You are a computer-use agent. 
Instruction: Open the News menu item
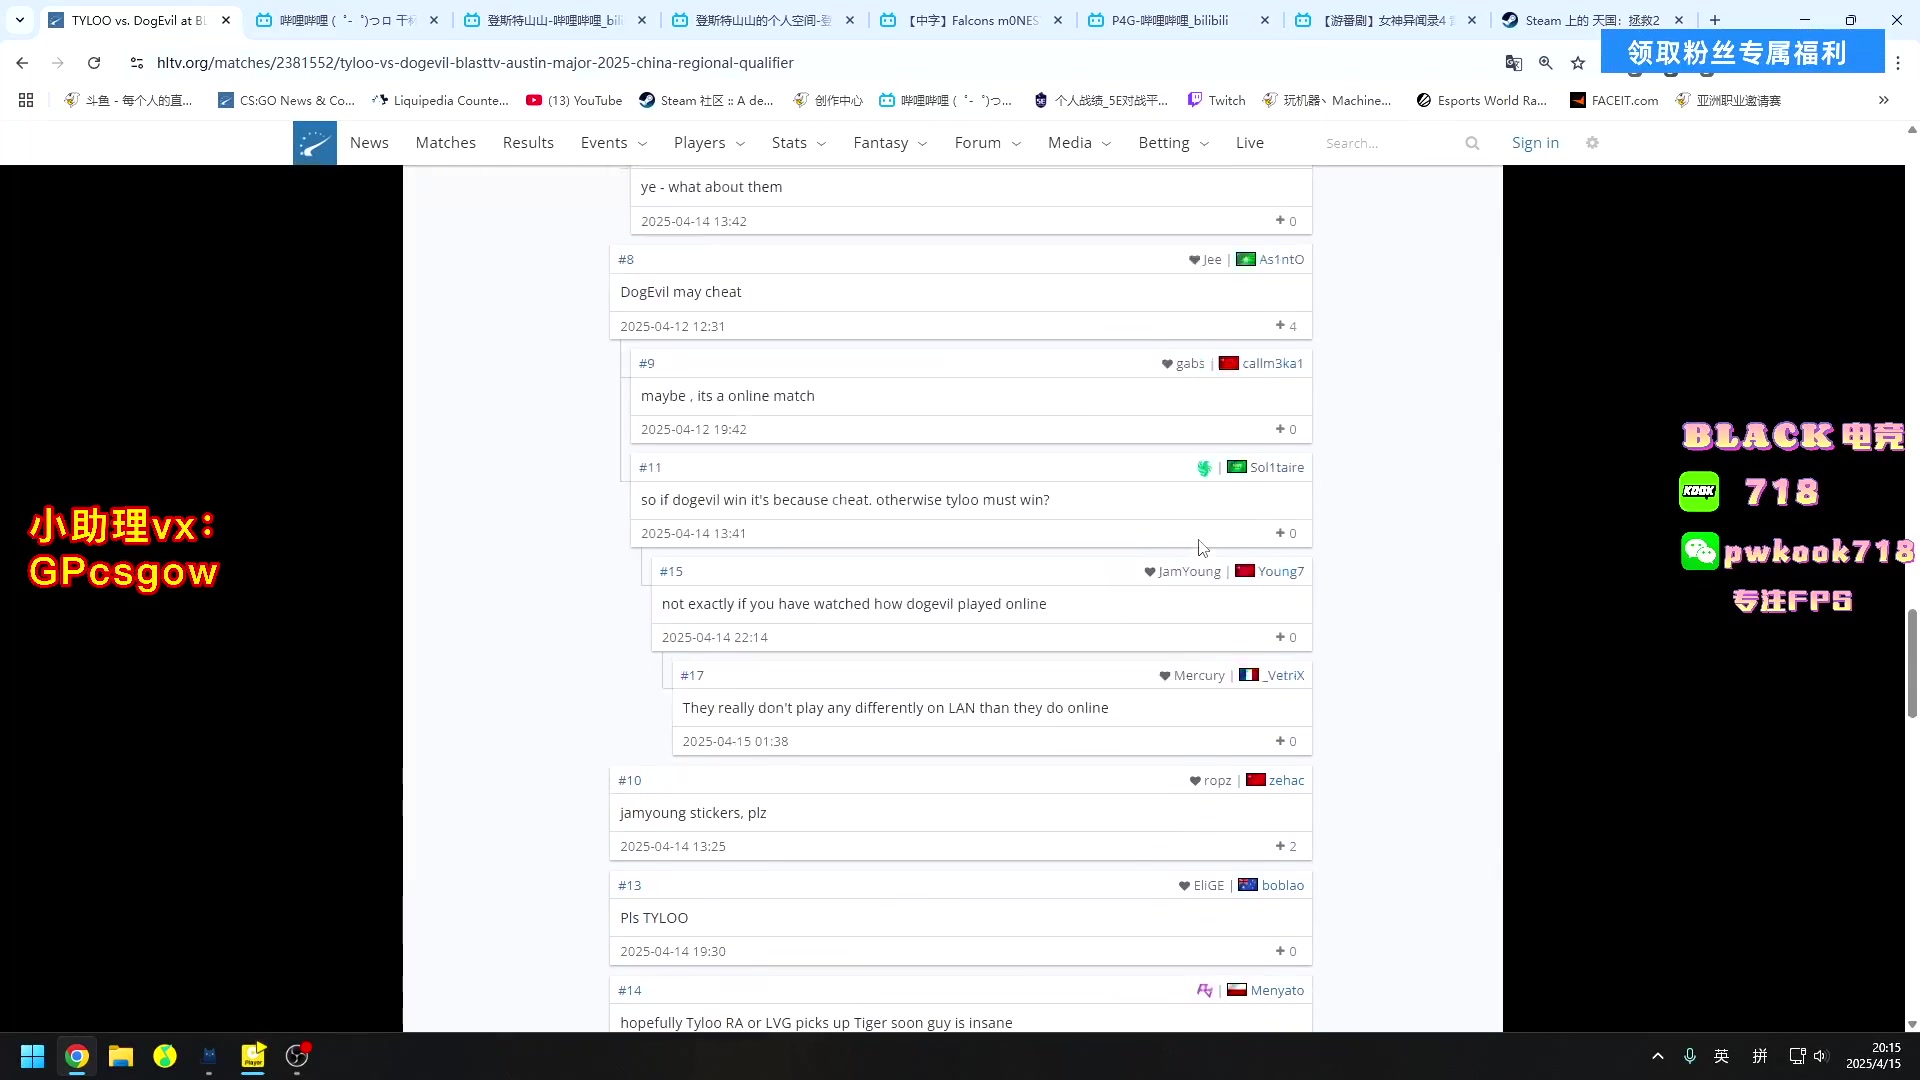369,143
